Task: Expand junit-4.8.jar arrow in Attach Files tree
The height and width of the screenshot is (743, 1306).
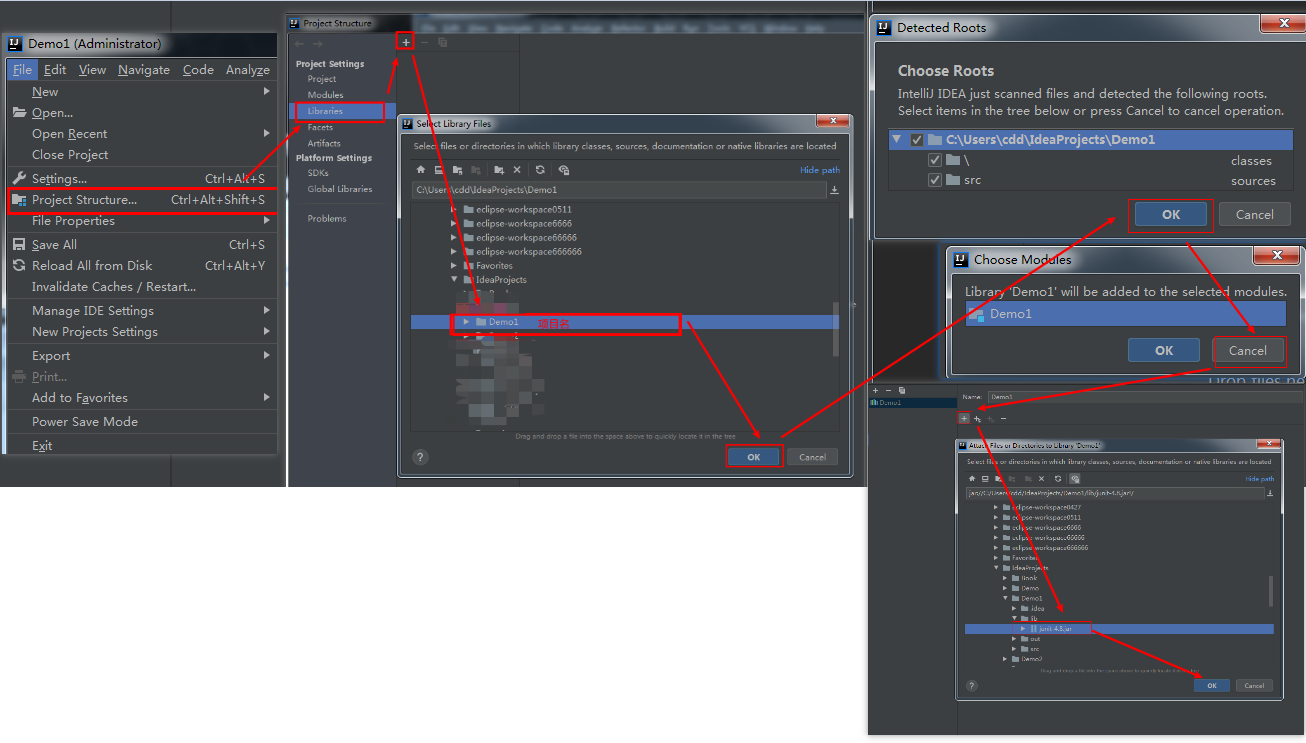Action: coord(1023,629)
